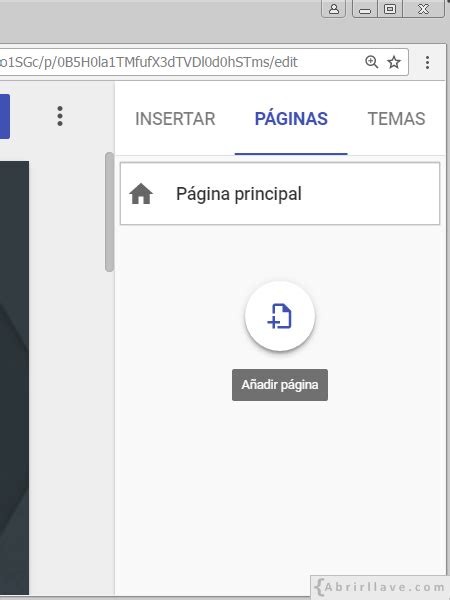This screenshot has height=600, width=450.
Task: Click the add page floating icon button
Action: pos(280,316)
